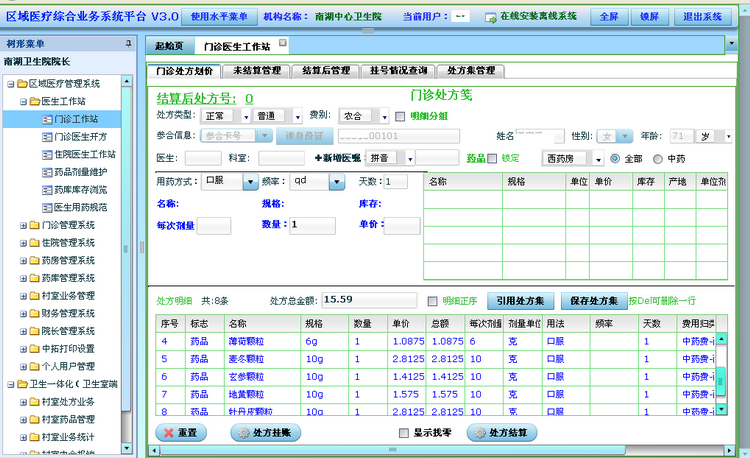Click the folder icon of 药房管理系统
This screenshot has height=458, width=750.
(x=34, y=261)
